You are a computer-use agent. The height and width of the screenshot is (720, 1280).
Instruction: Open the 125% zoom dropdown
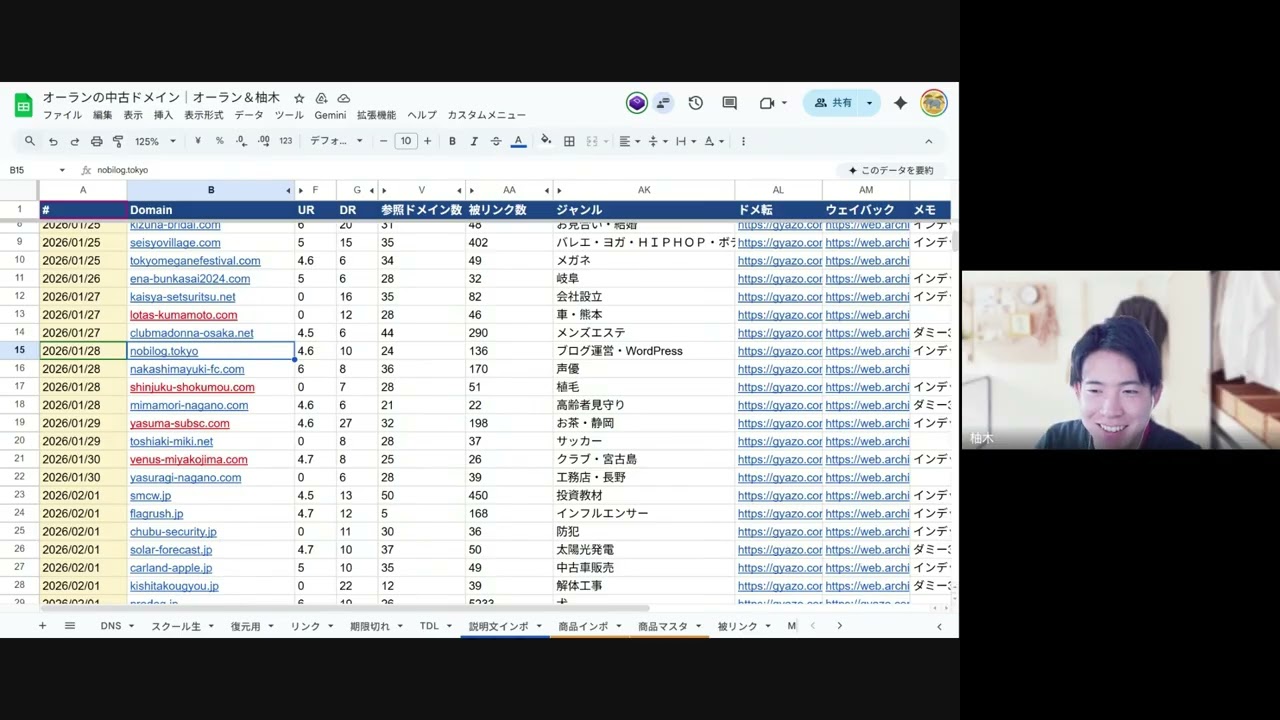pyautogui.click(x=155, y=141)
